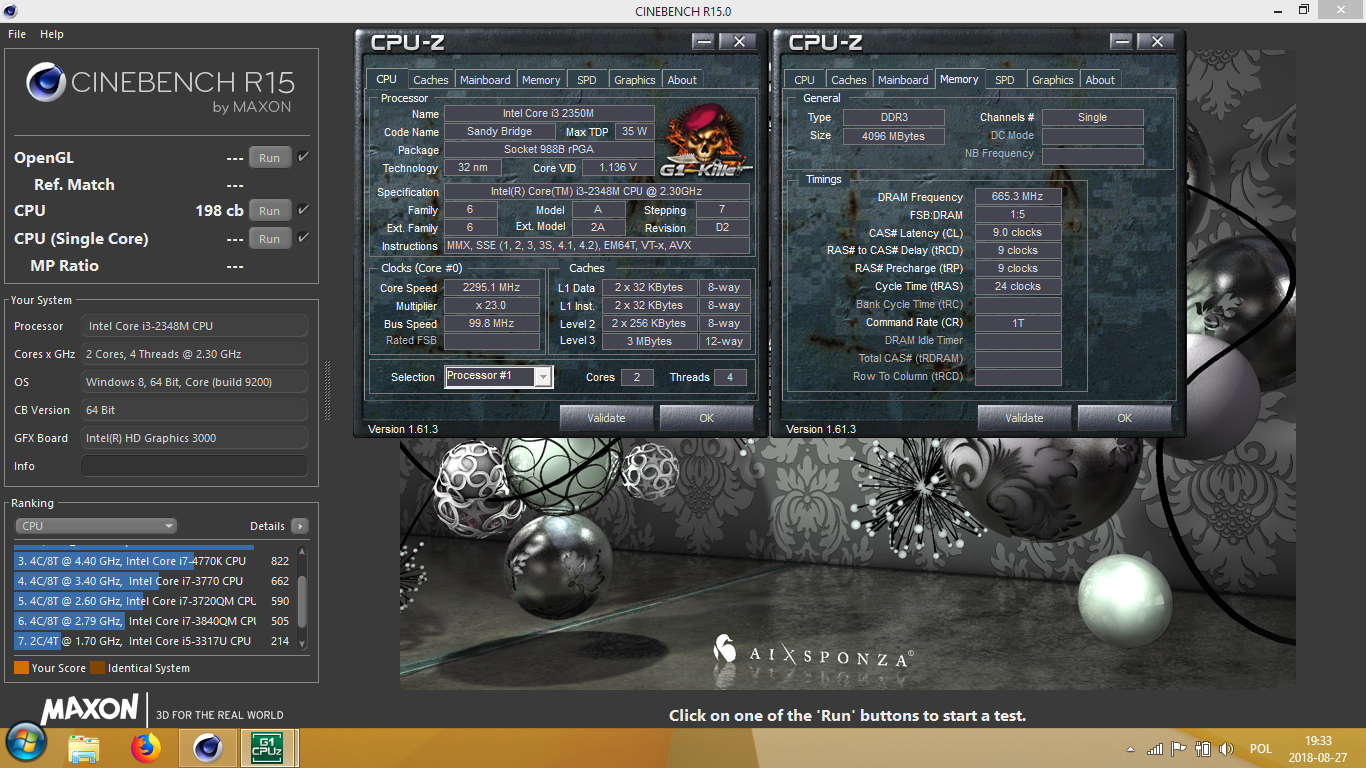The width and height of the screenshot is (1366, 768).
Task: Click OK in left CPU-Z window
Action: pyautogui.click(x=707, y=418)
